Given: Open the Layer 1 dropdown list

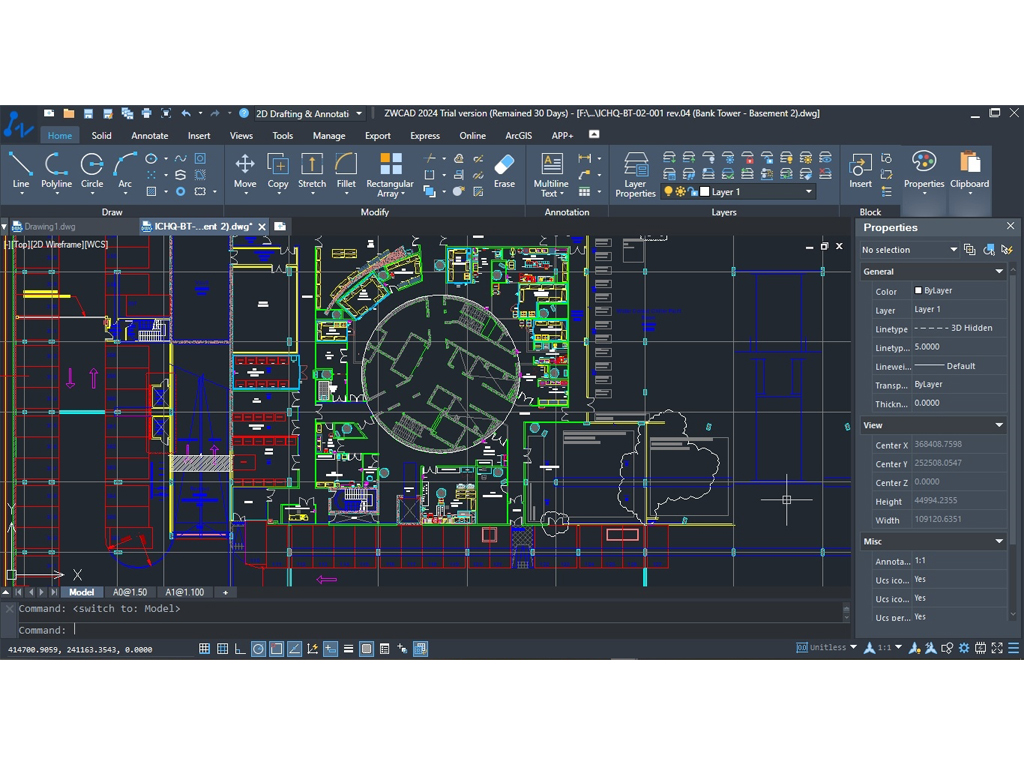Looking at the screenshot, I should 809,192.
